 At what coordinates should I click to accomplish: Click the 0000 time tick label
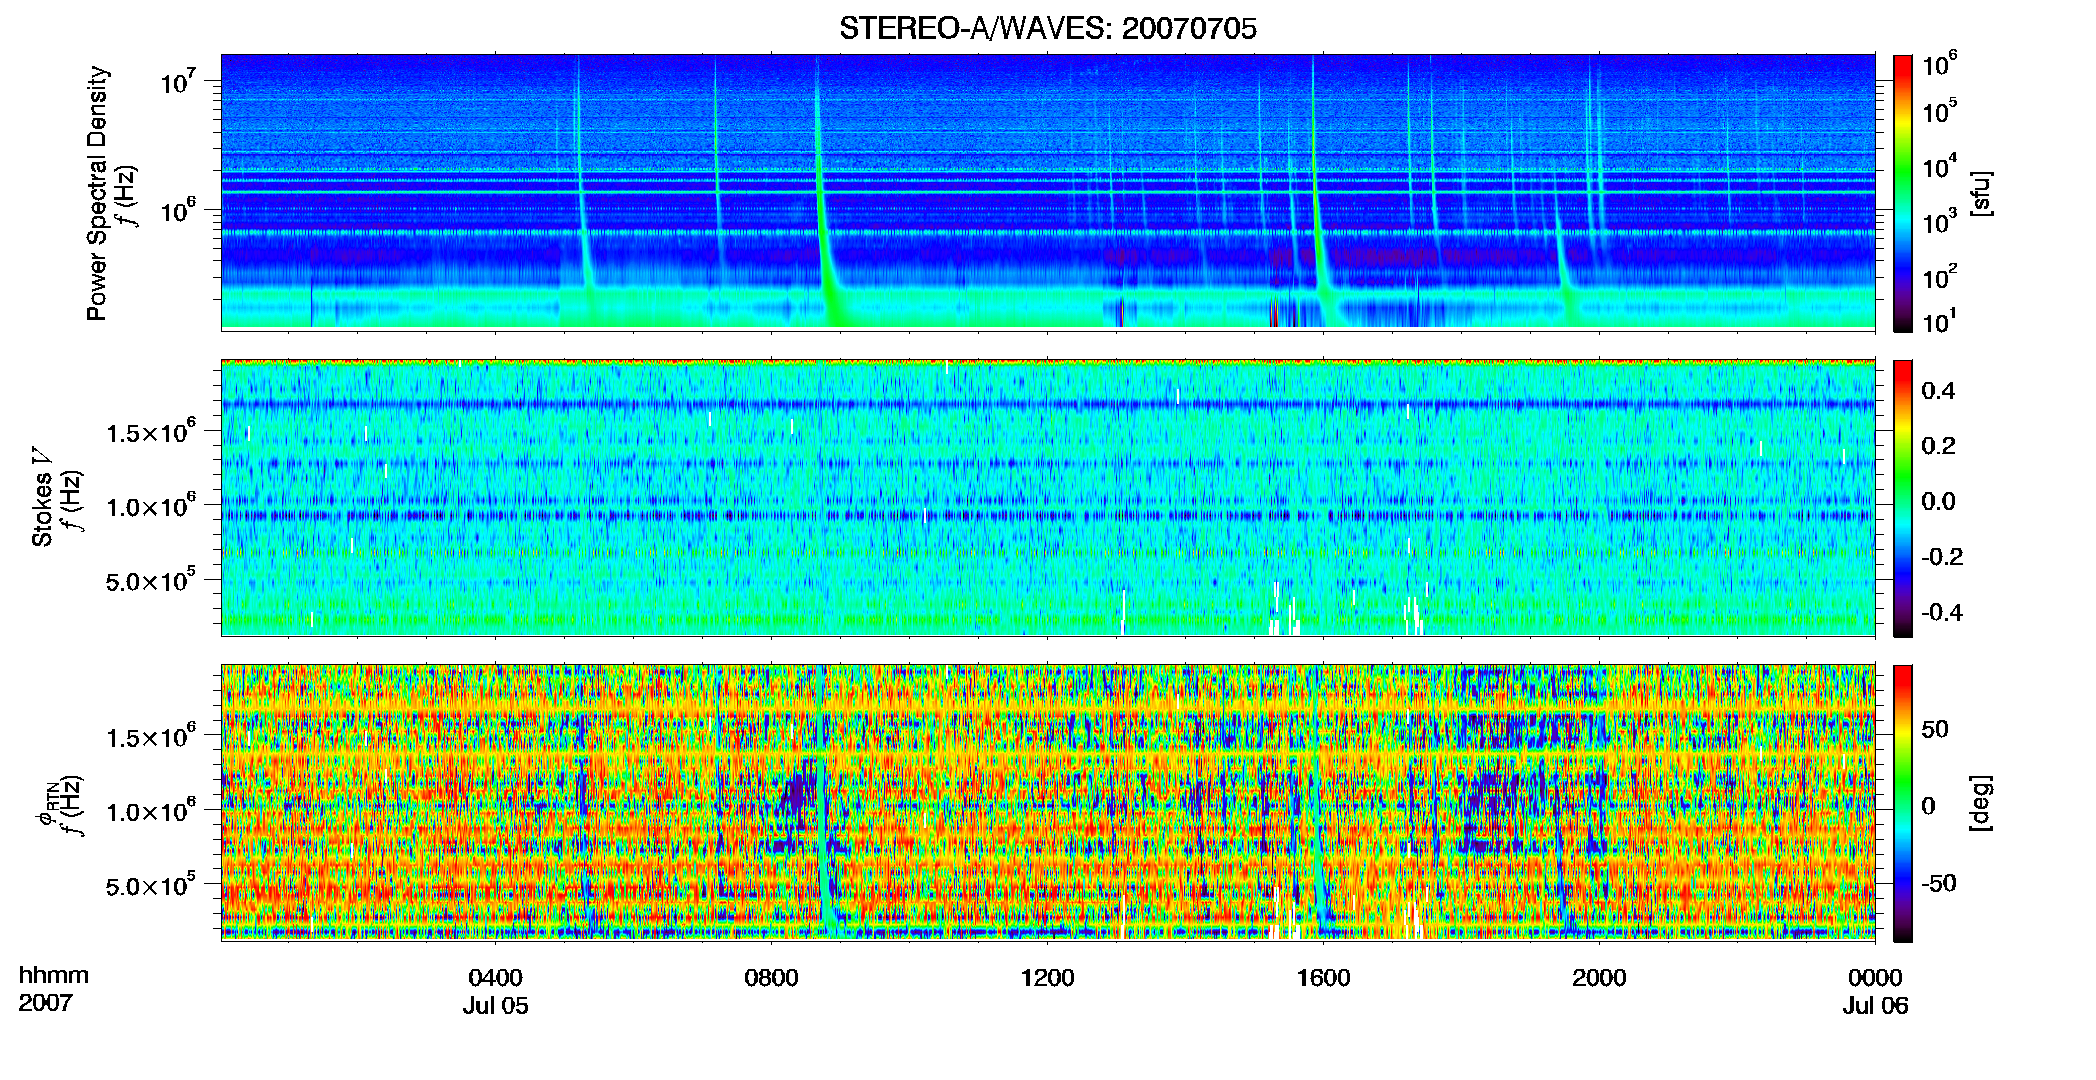(x=1875, y=977)
